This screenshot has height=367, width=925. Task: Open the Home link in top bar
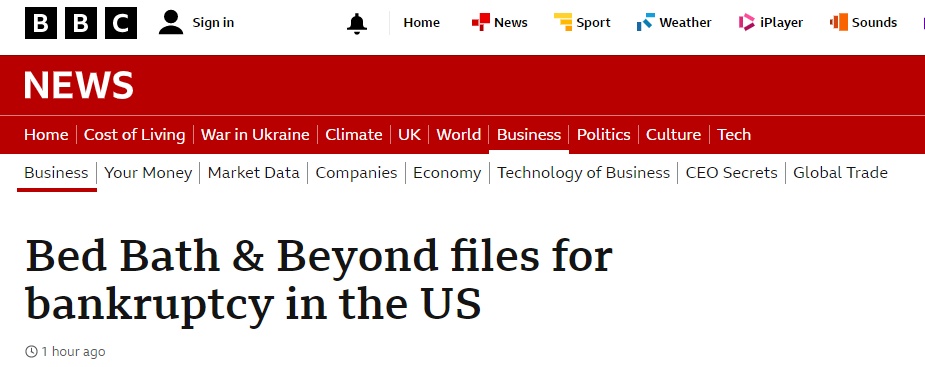coord(421,22)
